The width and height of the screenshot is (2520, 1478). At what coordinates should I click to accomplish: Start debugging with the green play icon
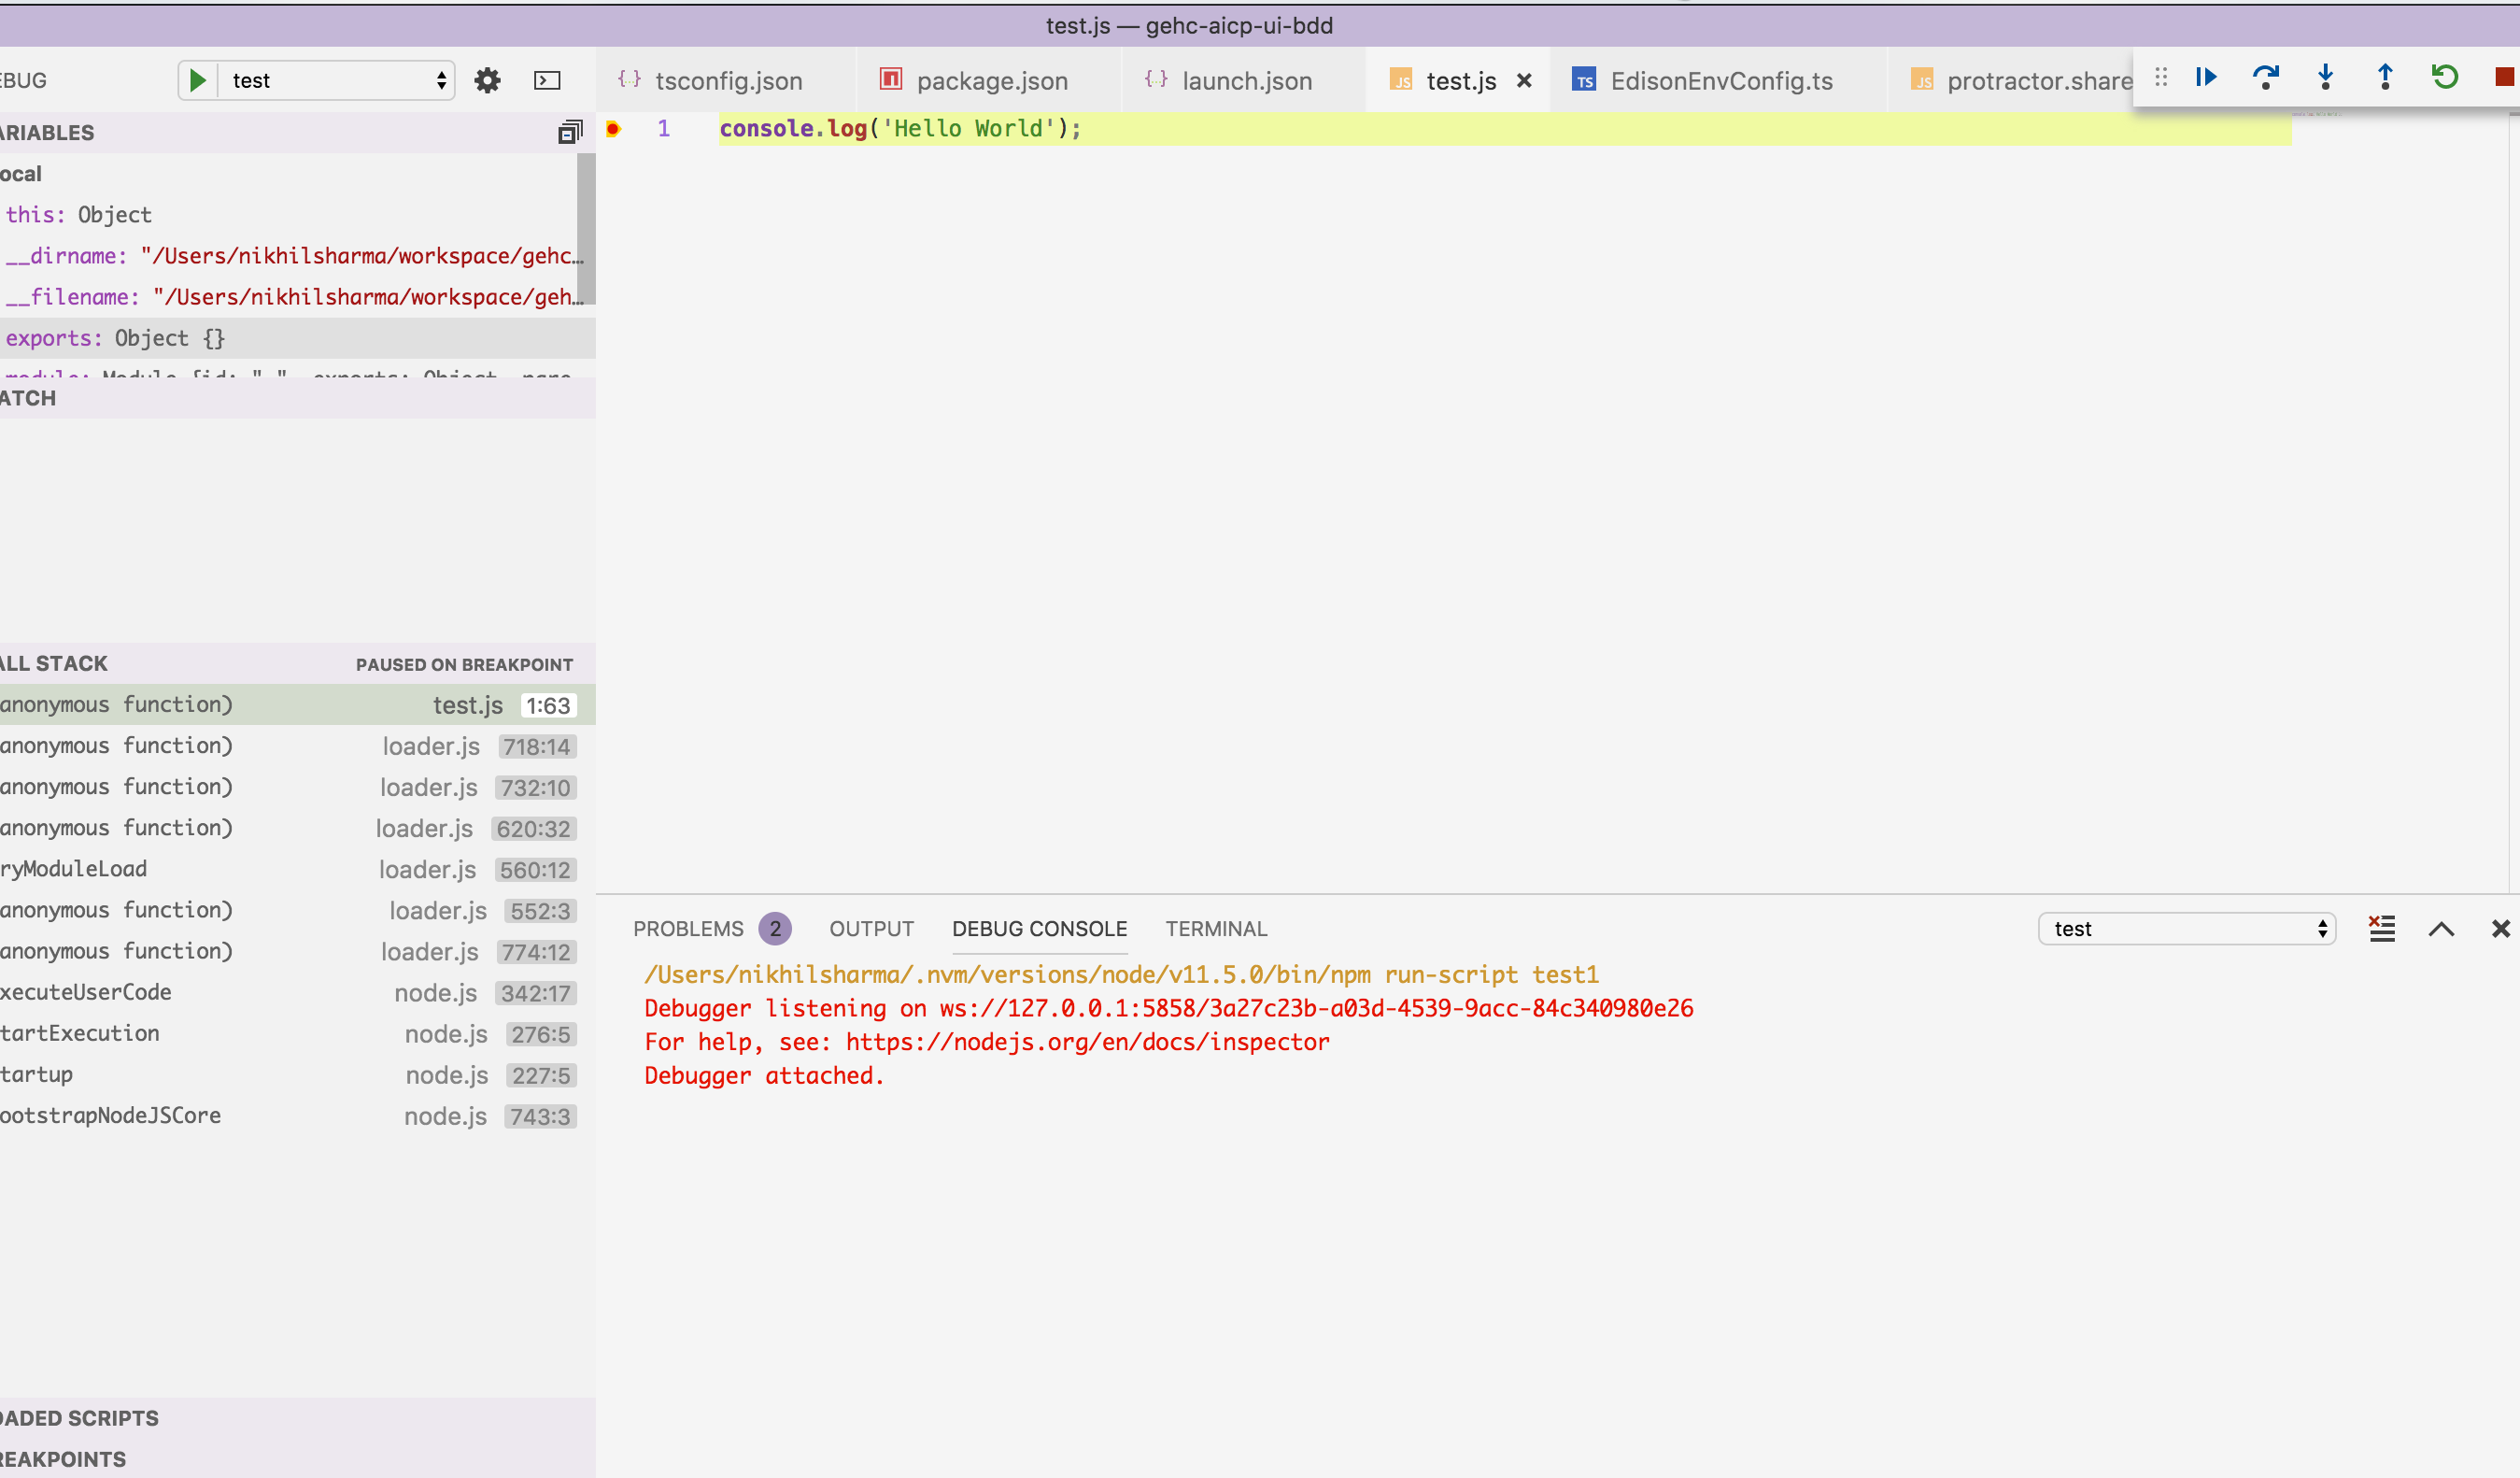tap(197, 80)
